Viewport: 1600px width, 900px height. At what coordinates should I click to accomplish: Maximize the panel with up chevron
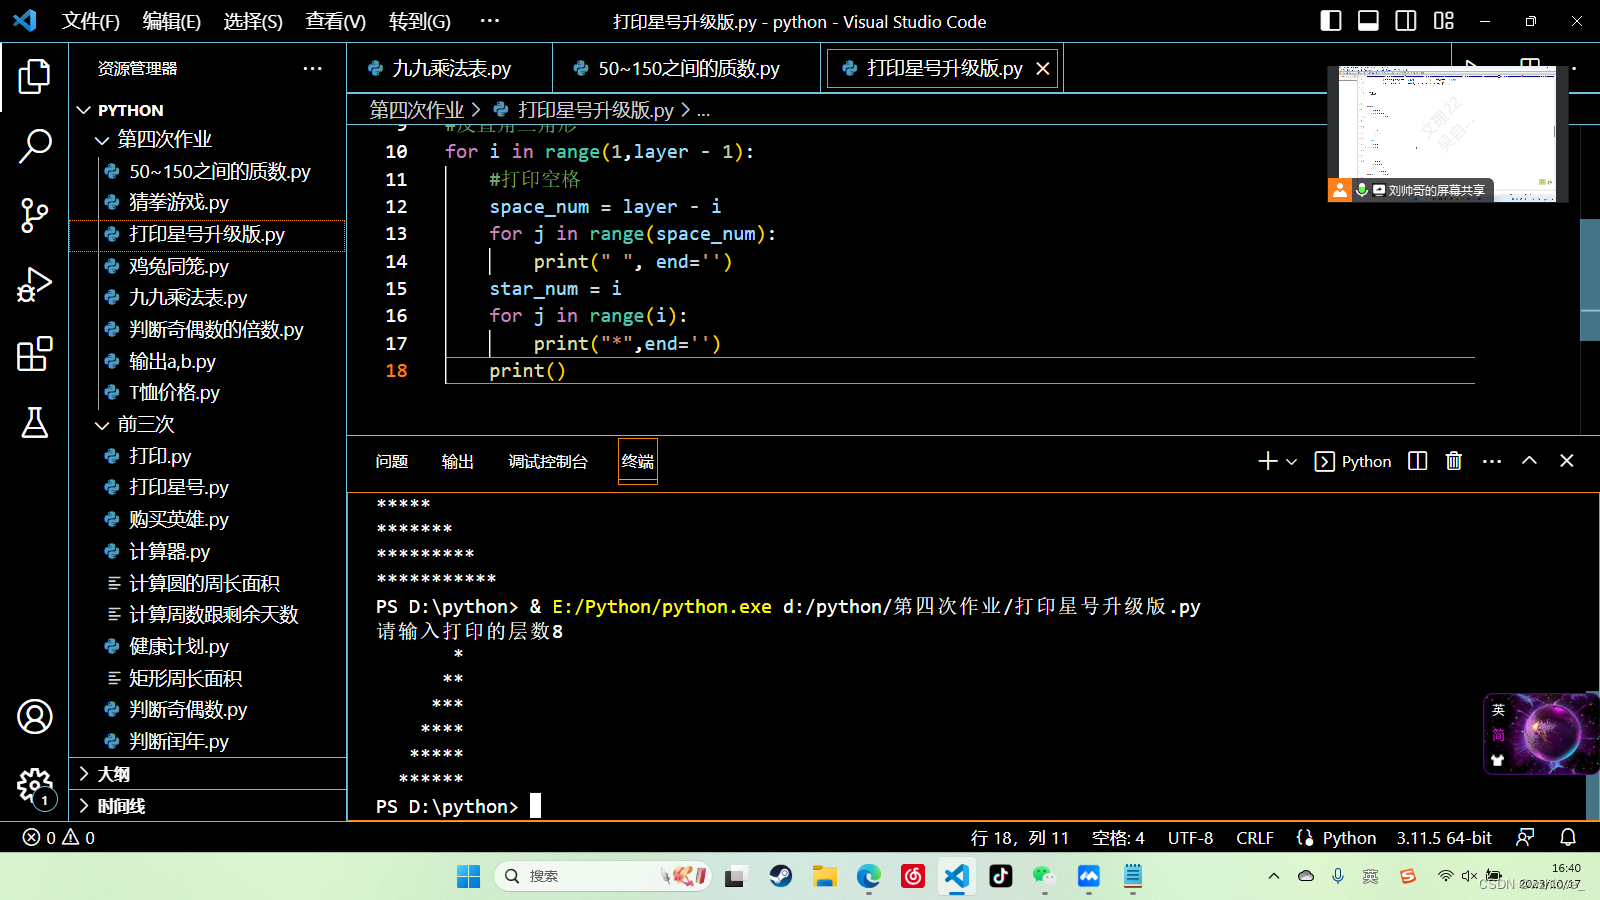(1529, 461)
